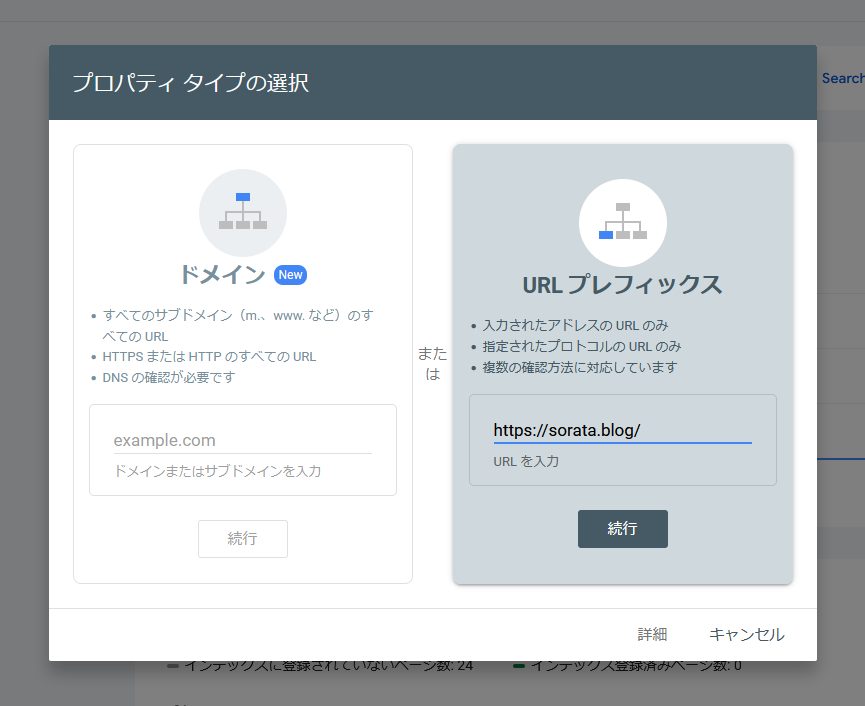Click the または separator text between cards

[432, 363]
